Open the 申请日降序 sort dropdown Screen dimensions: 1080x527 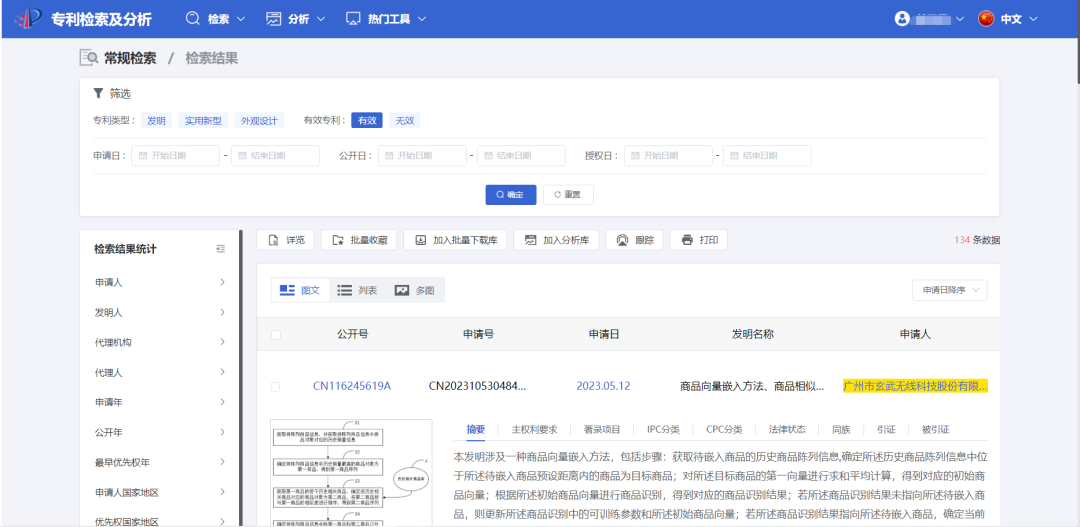950,290
